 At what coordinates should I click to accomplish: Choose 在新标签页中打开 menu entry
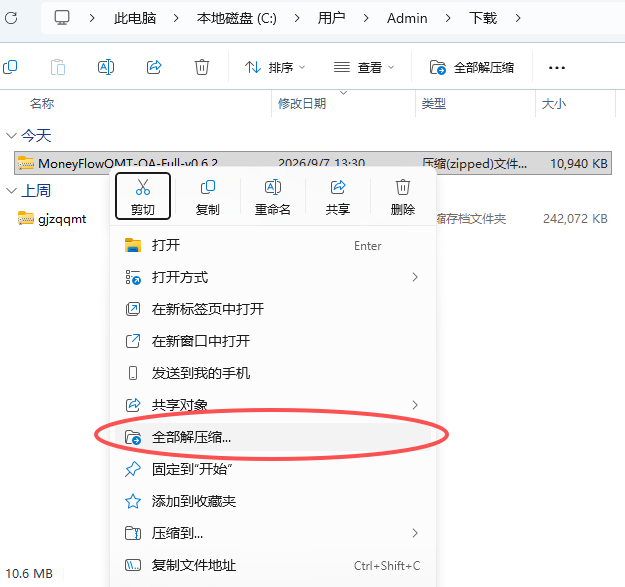click(x=273, y=309)
